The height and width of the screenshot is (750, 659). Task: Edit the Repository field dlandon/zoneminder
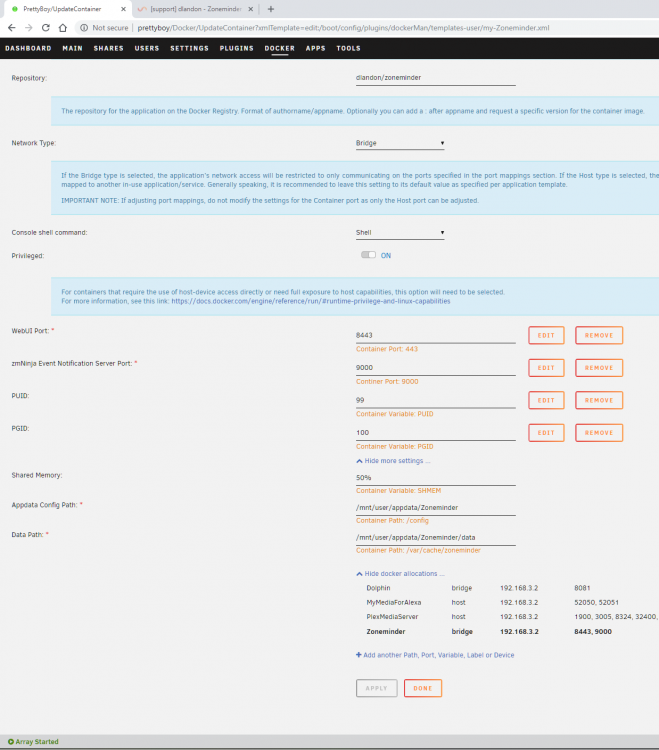click(x=435, y=78)
